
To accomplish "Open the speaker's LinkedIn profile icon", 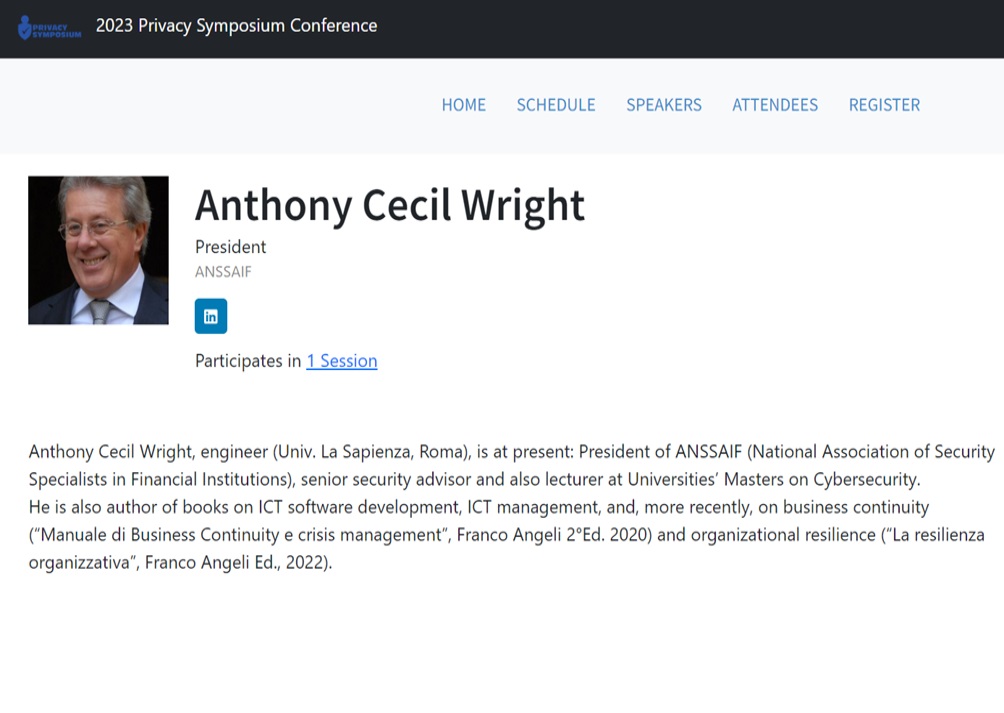I will pyautogui.click(x=211, y=316).
